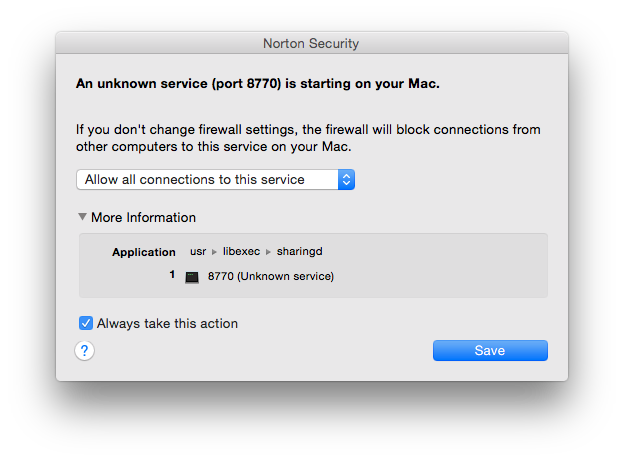Collapse the More Information disclosure triangle
This screenshot has height=461, width=624.
point(82,217)
